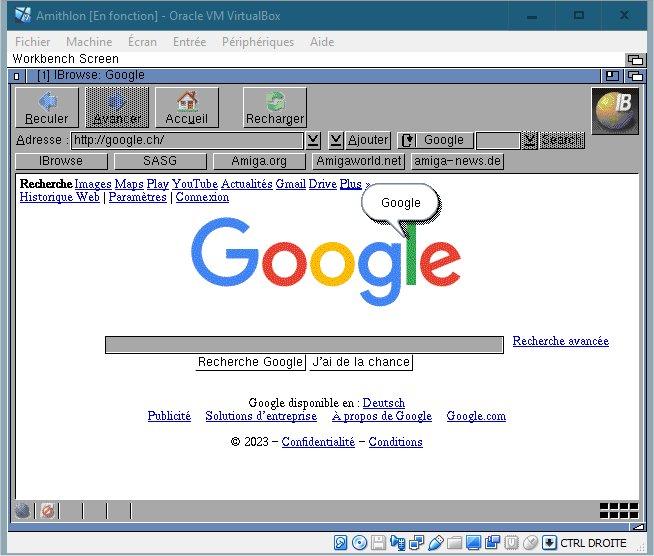The height and width of the screenshot is (556, 654).
Task: Click the VirtualBox keyboard capture arrow icon
Action: 549,543
